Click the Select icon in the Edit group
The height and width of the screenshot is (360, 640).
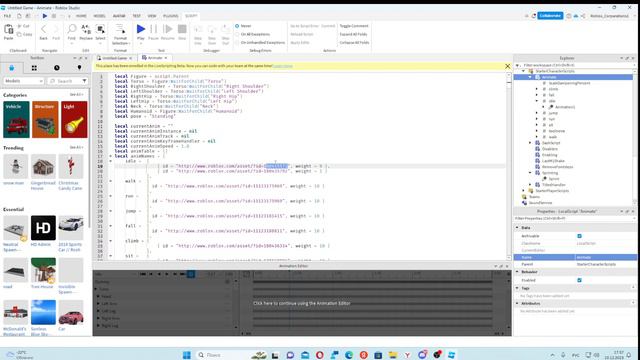pyautogui.click(x=100, y=29)
